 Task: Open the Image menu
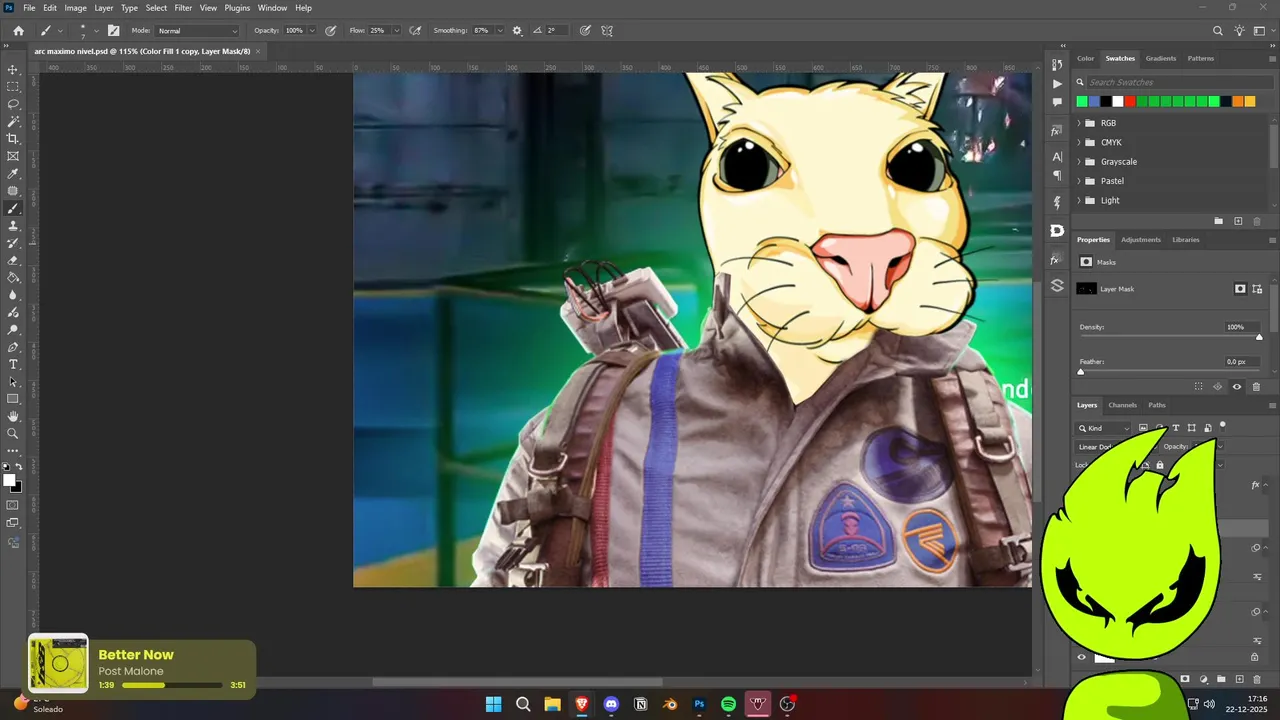pyautogui.click(x=76, y=8)
